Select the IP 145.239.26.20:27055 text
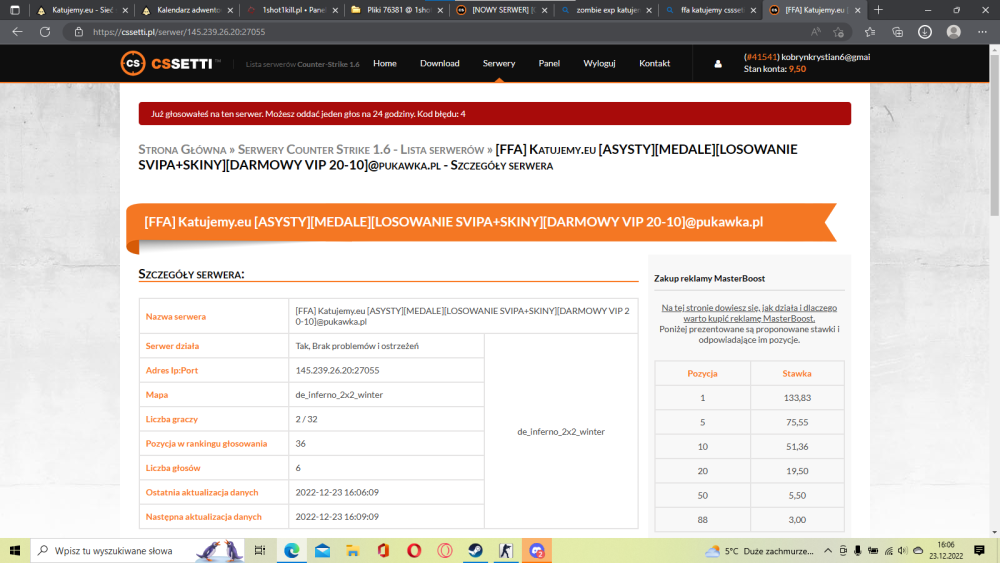 point(337,370)
